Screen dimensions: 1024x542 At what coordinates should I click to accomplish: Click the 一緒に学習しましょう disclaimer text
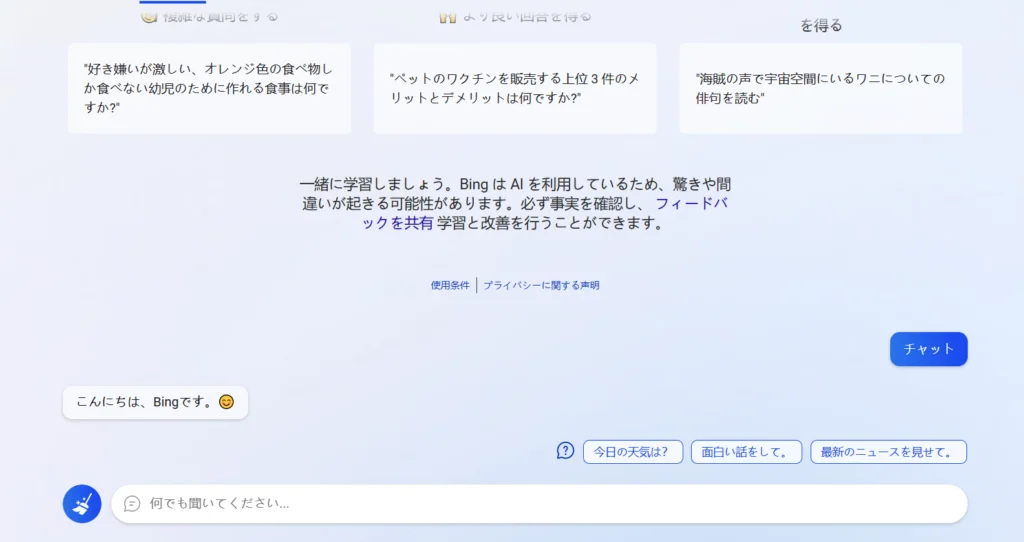(x=515, y=204)
